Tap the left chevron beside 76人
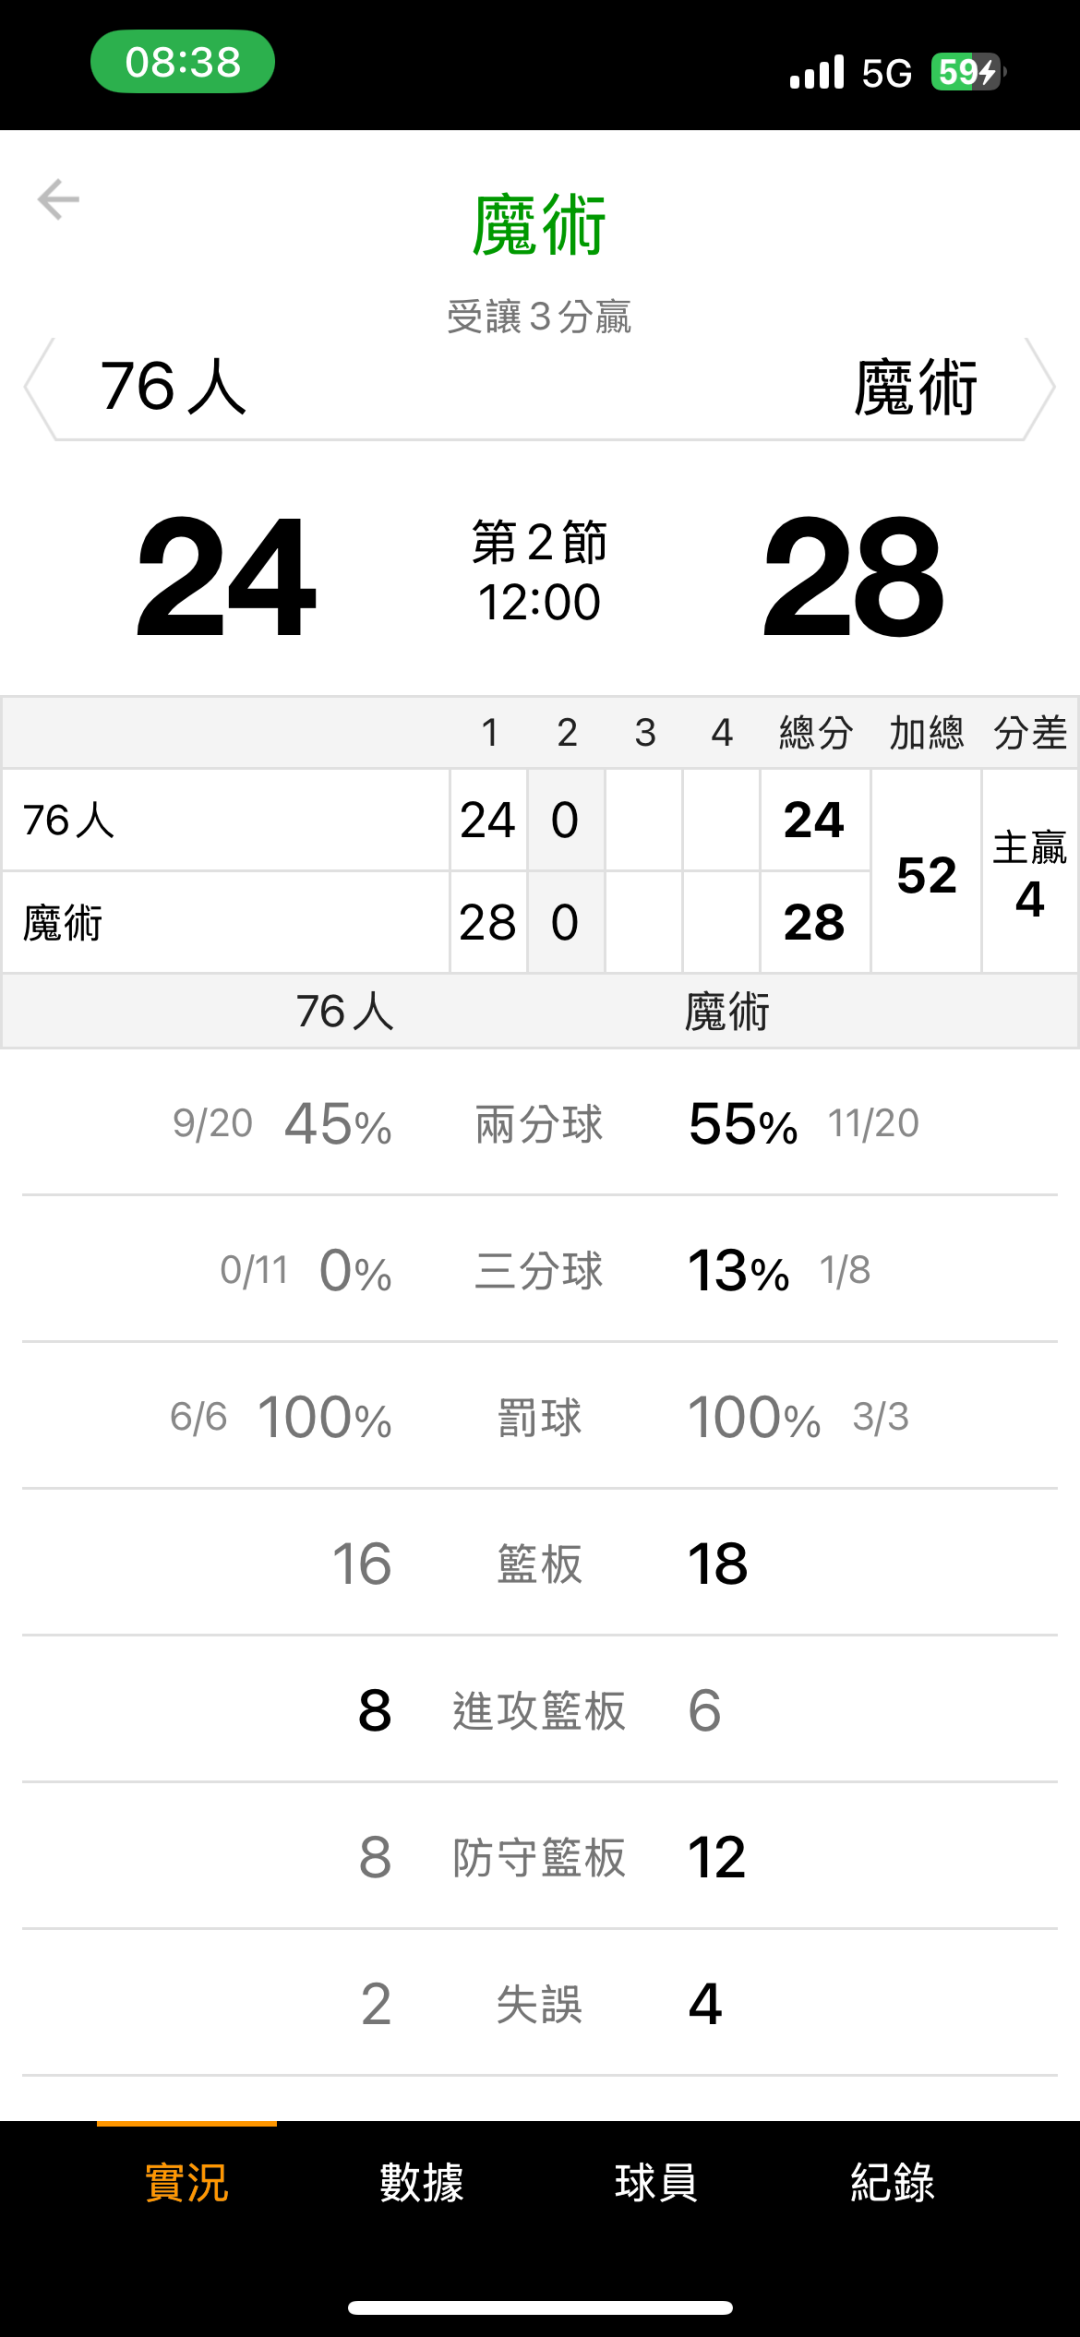 pyautogui.click(x=38, y=388)
